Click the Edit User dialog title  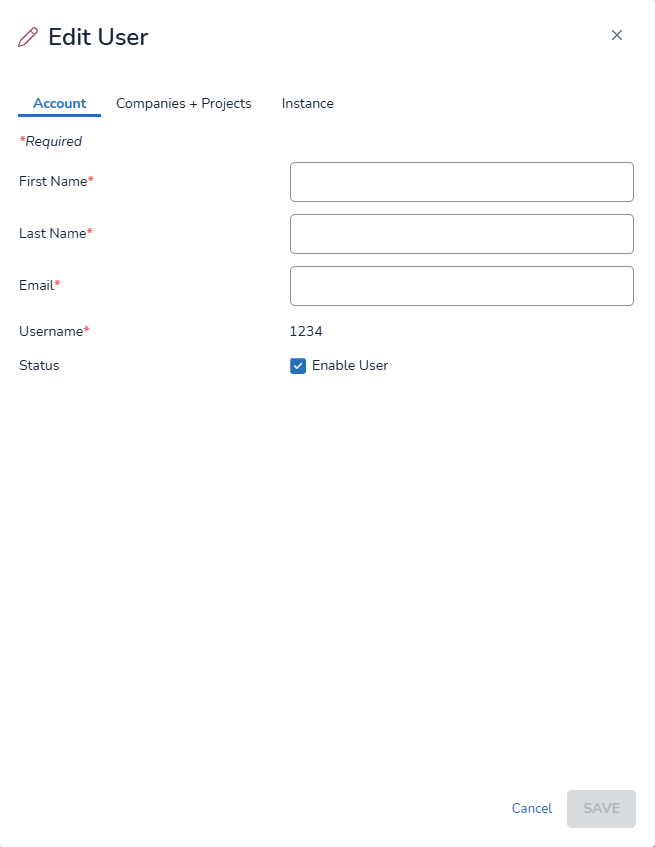(98, 38)
